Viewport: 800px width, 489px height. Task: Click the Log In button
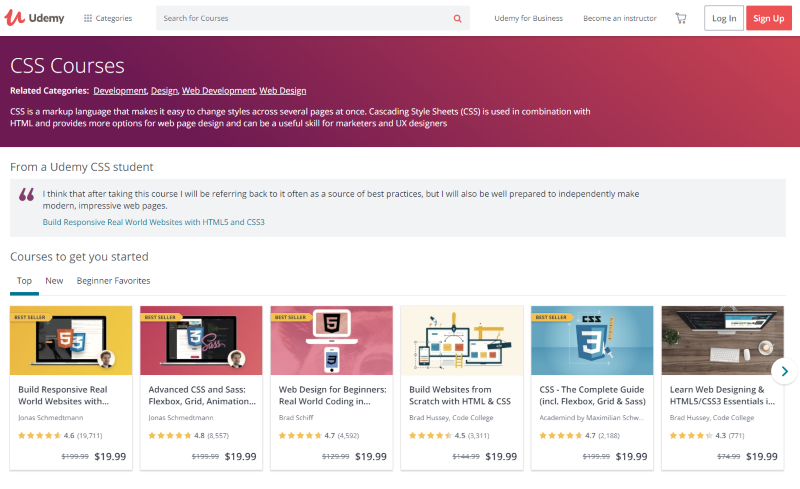(x=723, y=18)
